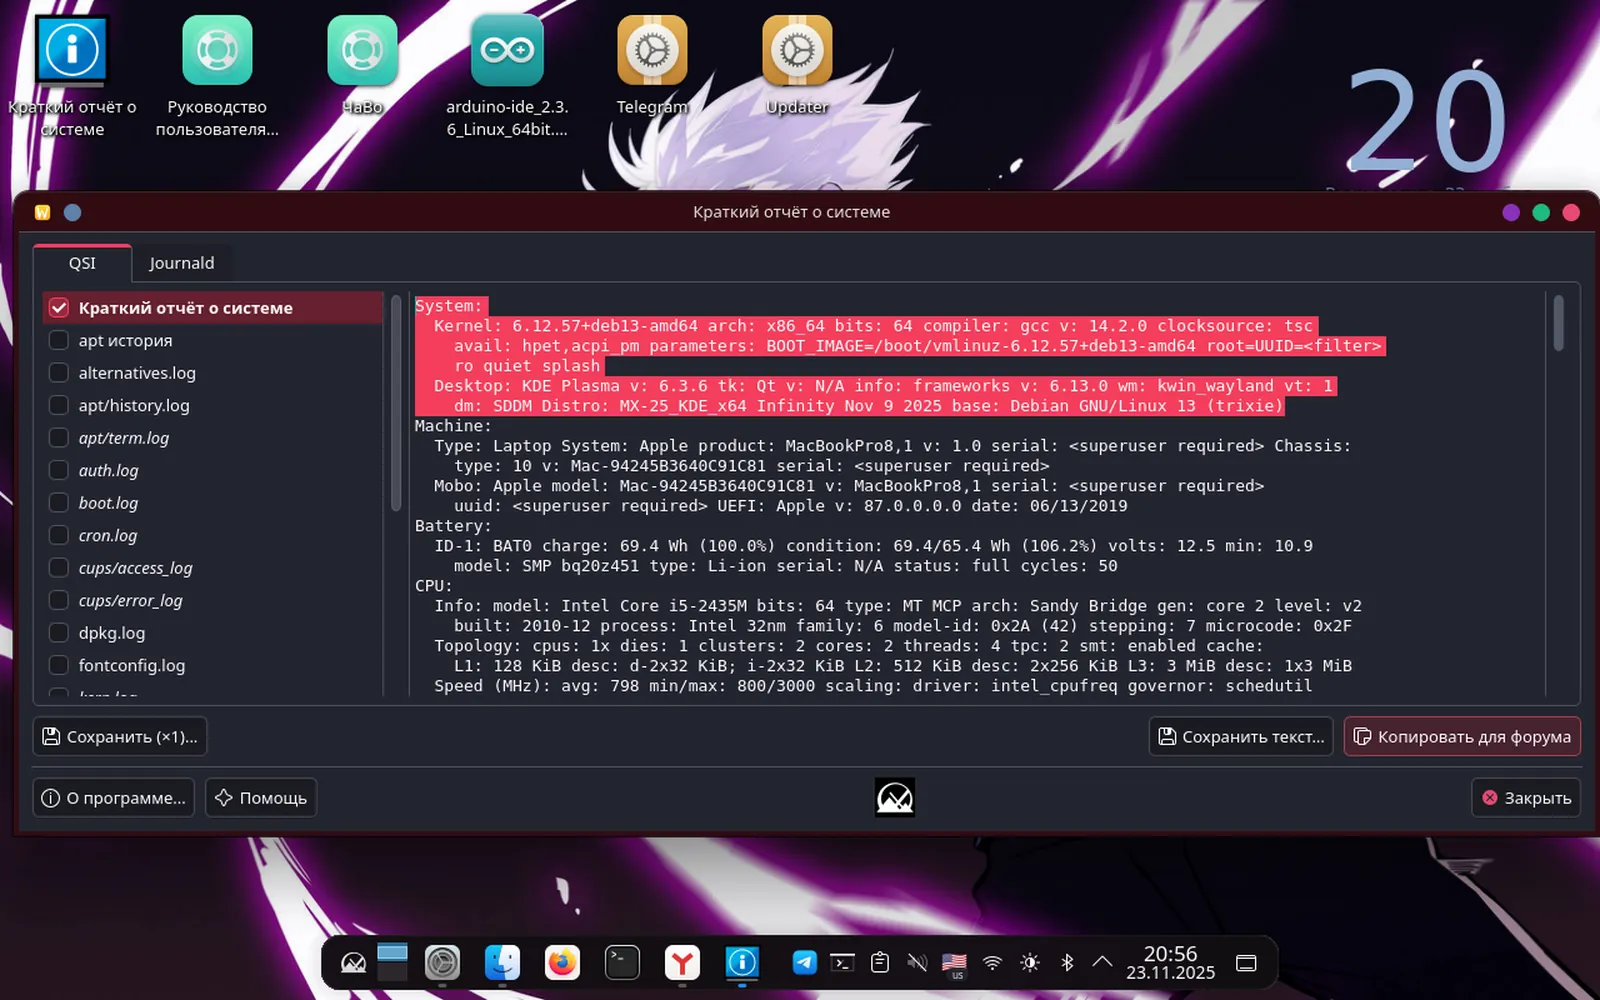The width and height of the screenshot is (1600, 1000).
Task: Select the fontconfig.log entry
Action: [x=213, y=665]
